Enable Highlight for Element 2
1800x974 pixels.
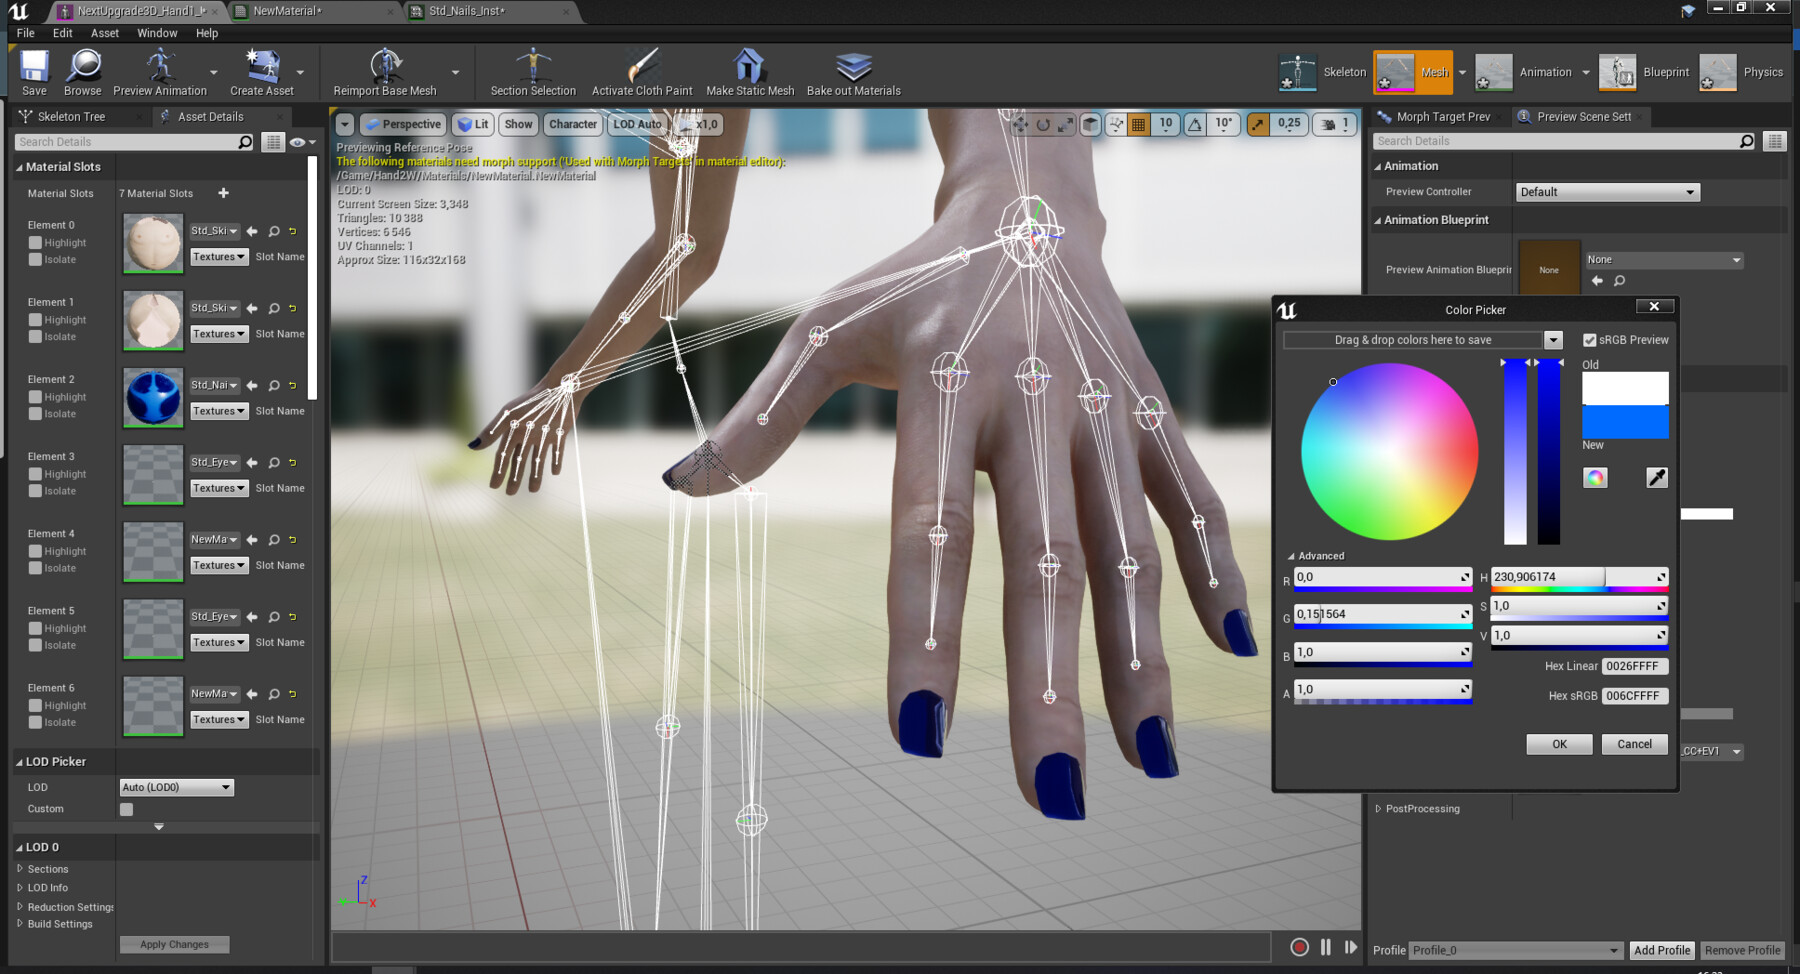pyautogui.click(x=37, y=396)
